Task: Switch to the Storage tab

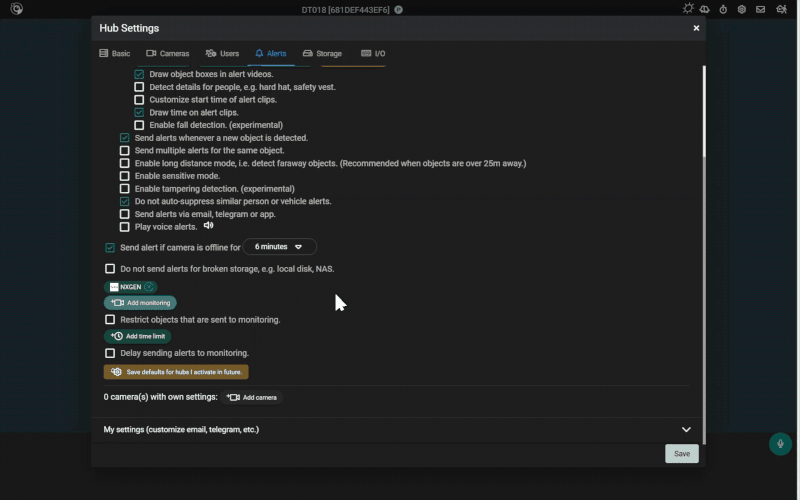Action: pos(322,53)
